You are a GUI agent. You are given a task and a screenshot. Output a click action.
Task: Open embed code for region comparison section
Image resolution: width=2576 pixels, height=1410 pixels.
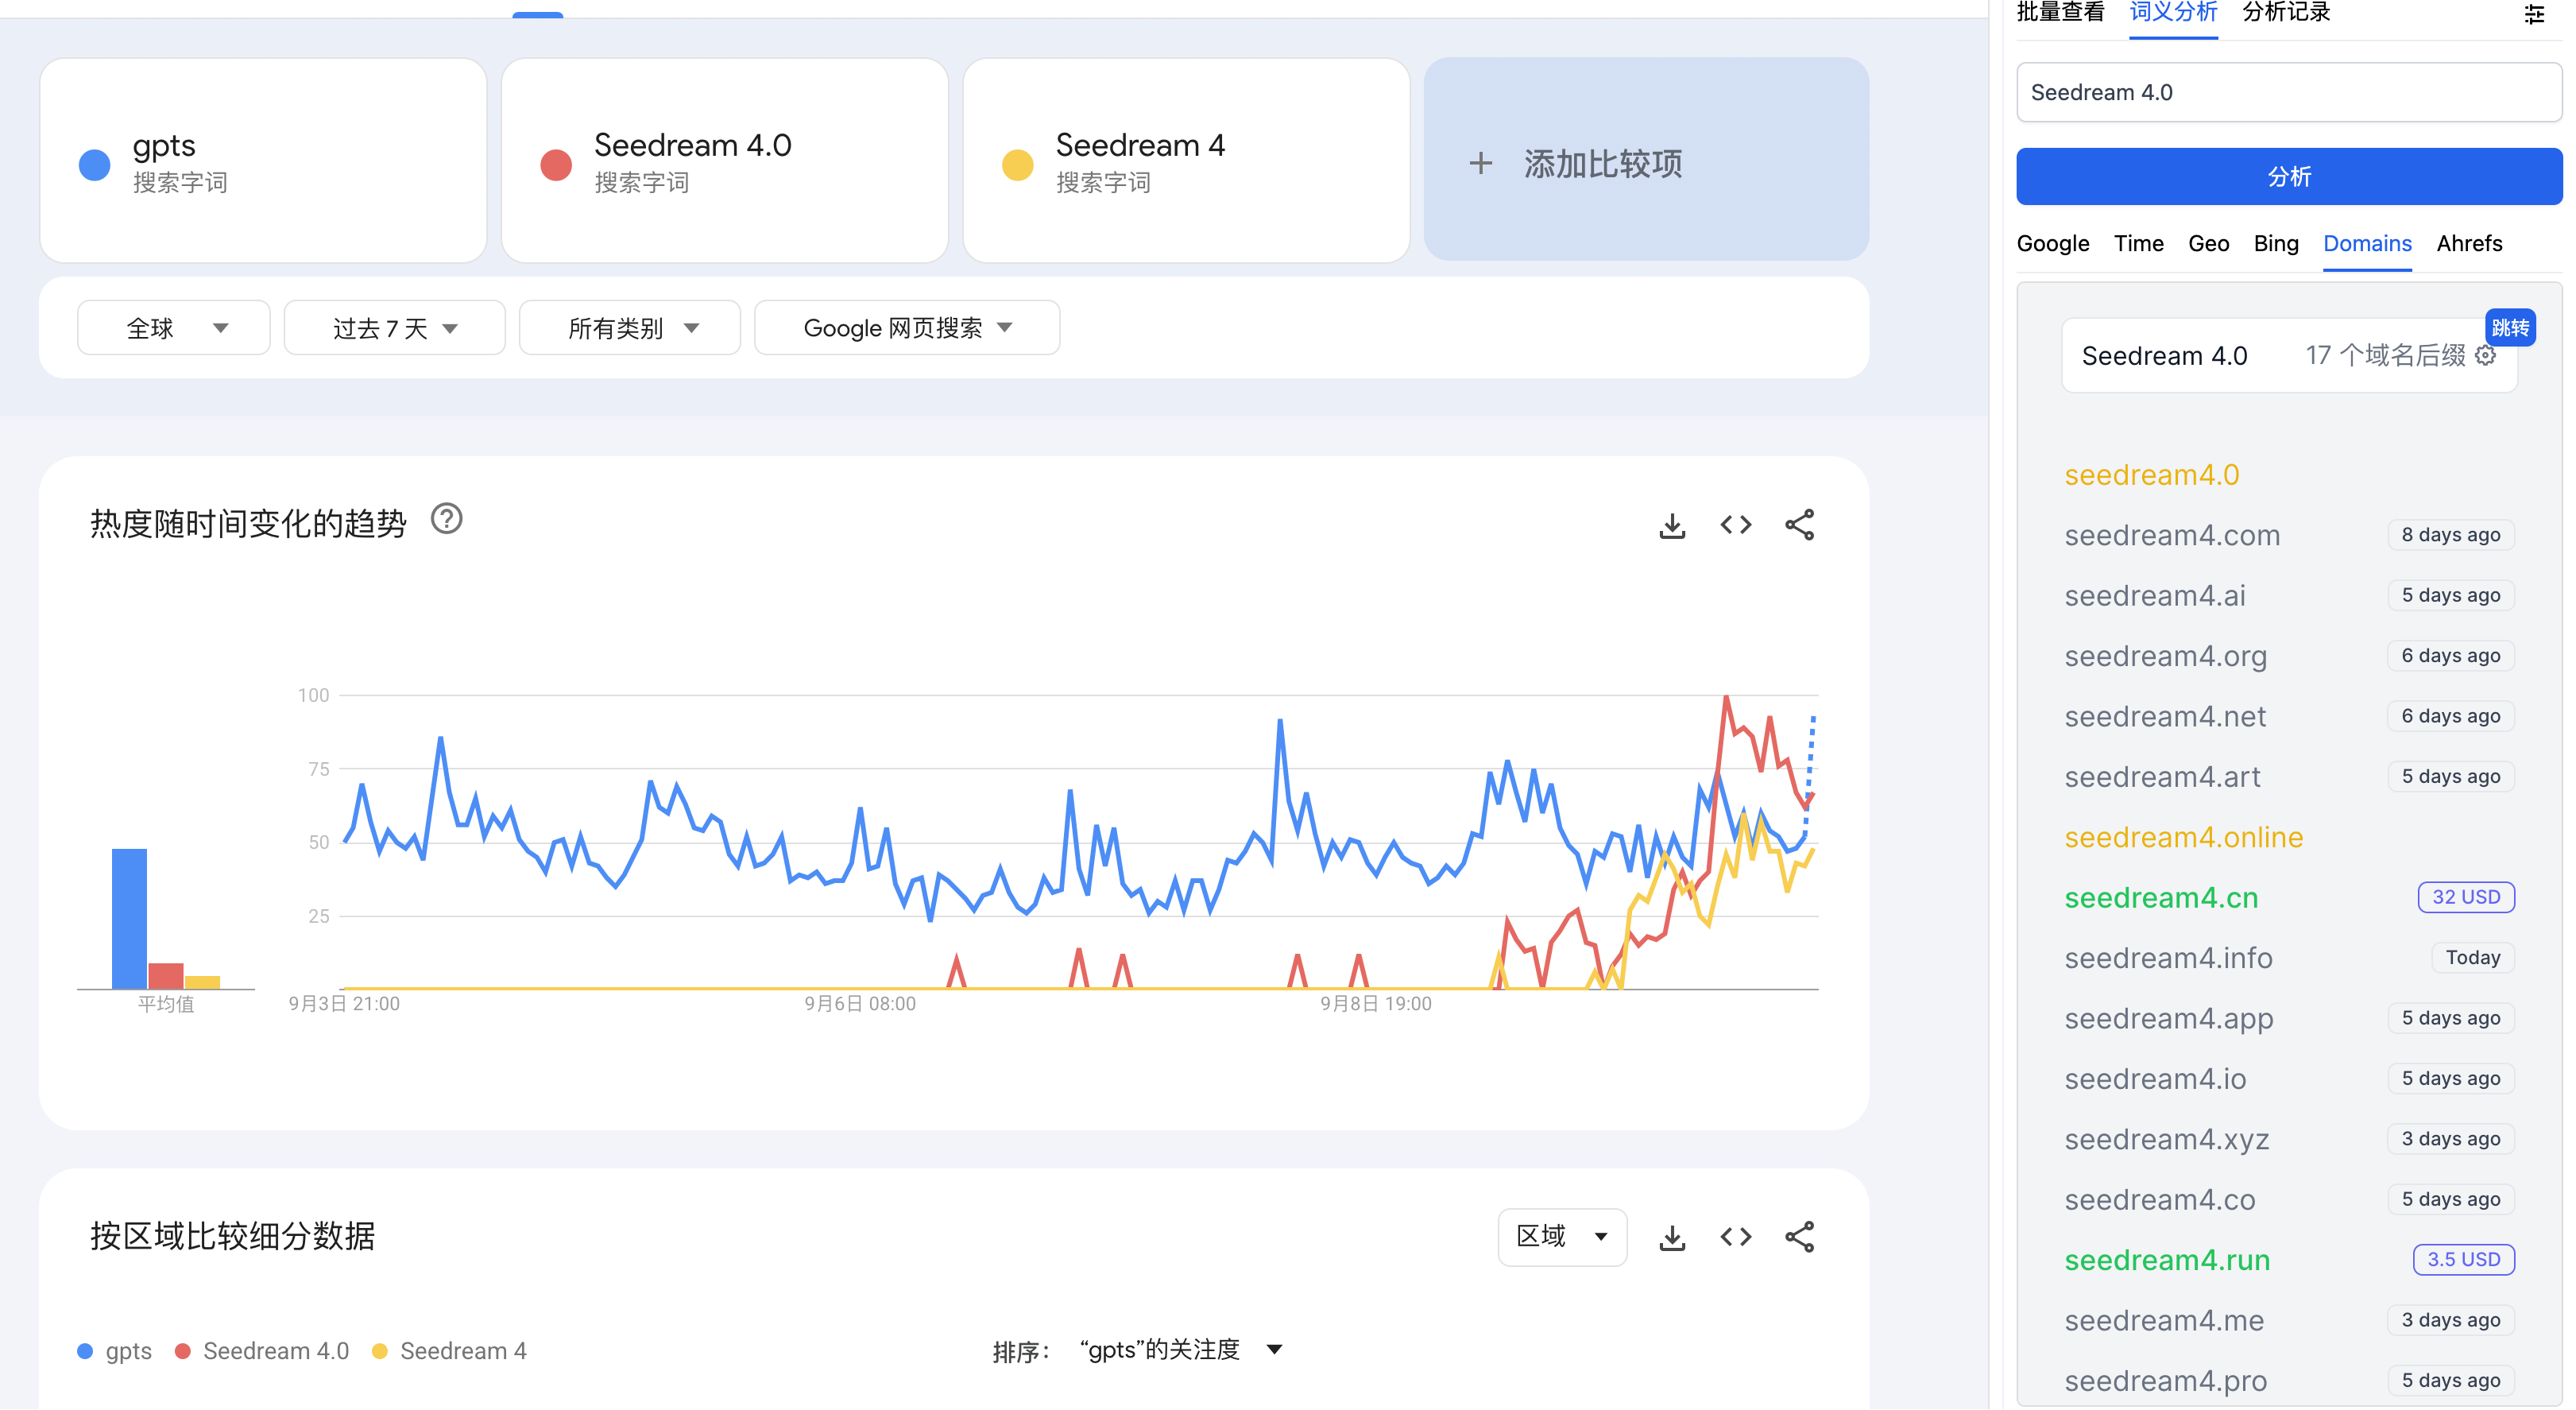1736,1237
